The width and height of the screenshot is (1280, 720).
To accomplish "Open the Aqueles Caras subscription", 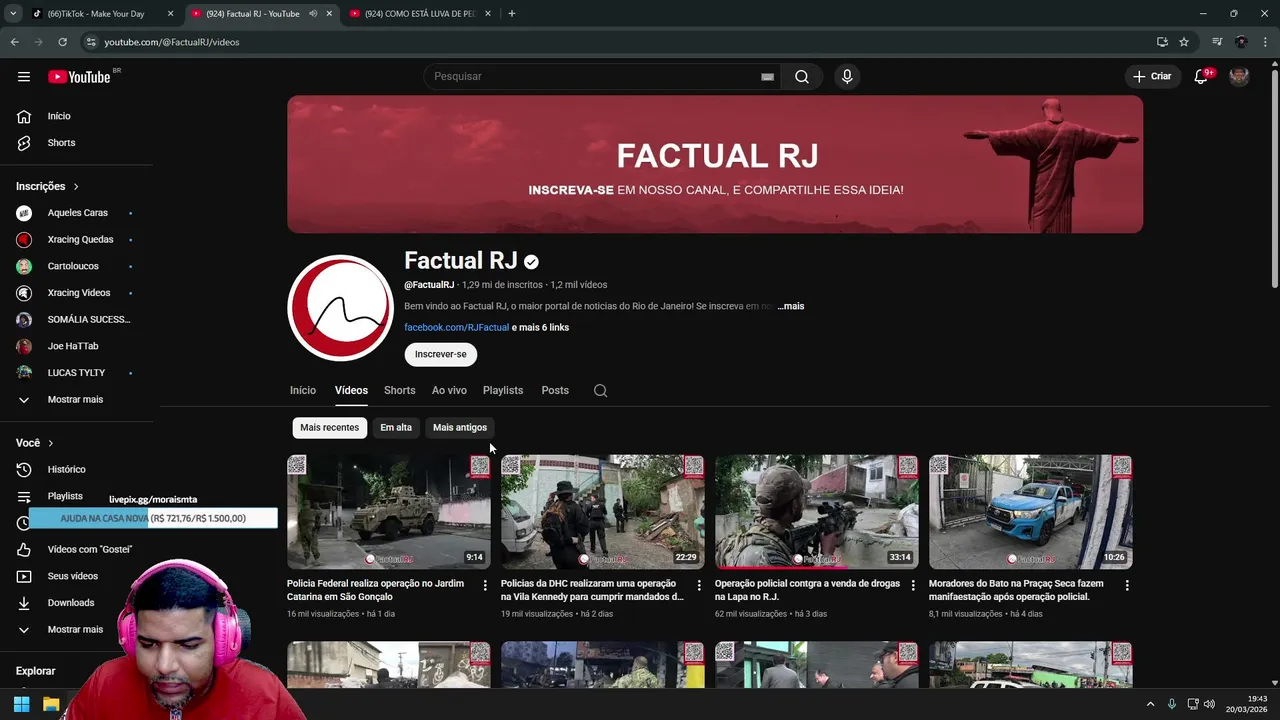I will [76, 213].
